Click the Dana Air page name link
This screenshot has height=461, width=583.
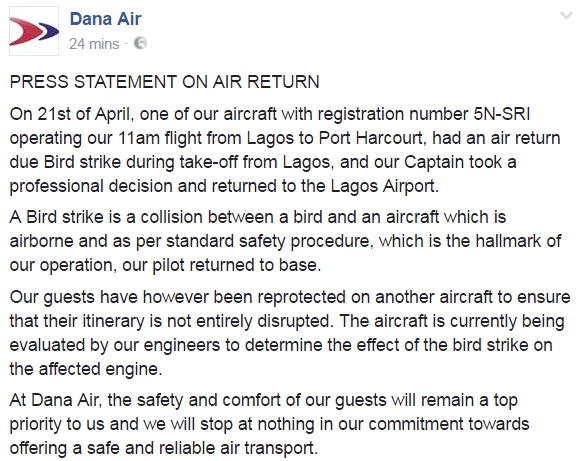point(106,19)
